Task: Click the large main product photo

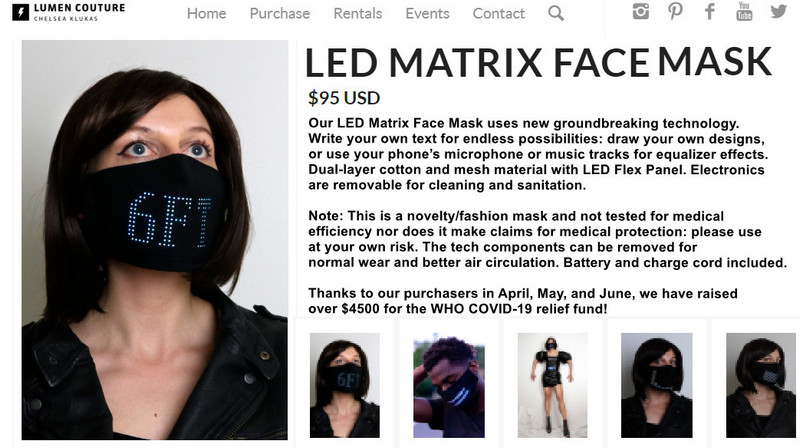Action: coord(155,240)
